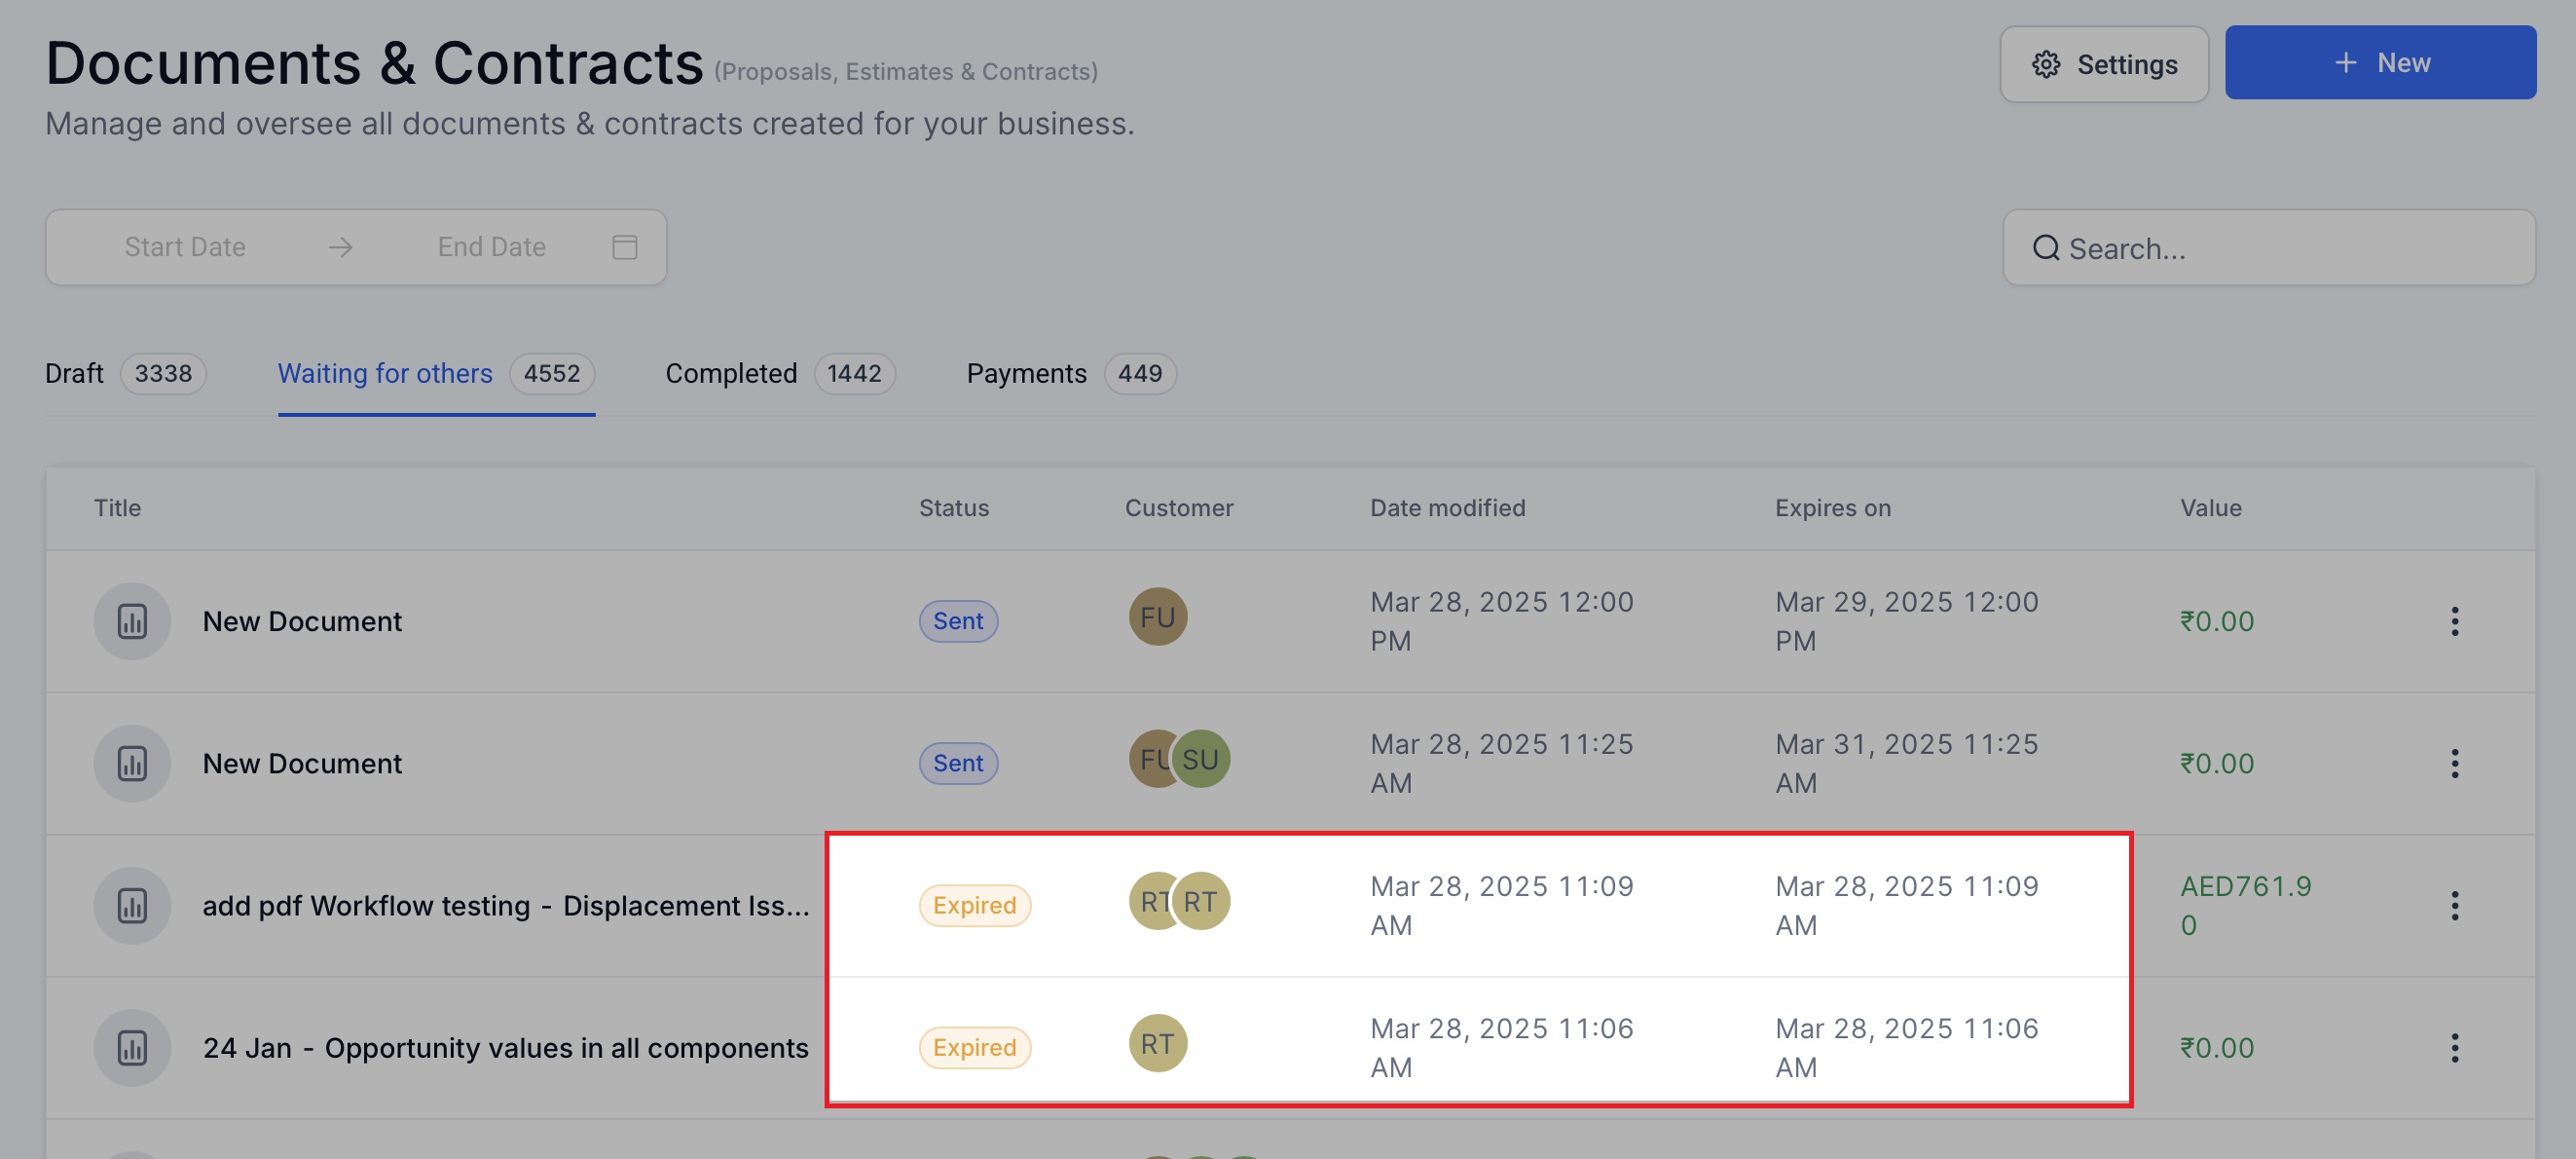Click the SU customer avatar in second row
Viewport: 2576px width, 1159px height.
1201,759
